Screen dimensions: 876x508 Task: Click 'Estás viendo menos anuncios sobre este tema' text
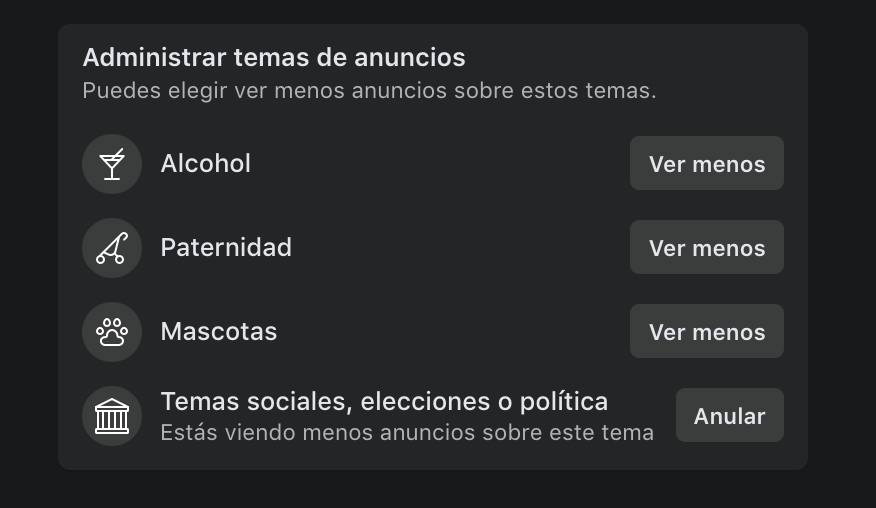(406, 433)
